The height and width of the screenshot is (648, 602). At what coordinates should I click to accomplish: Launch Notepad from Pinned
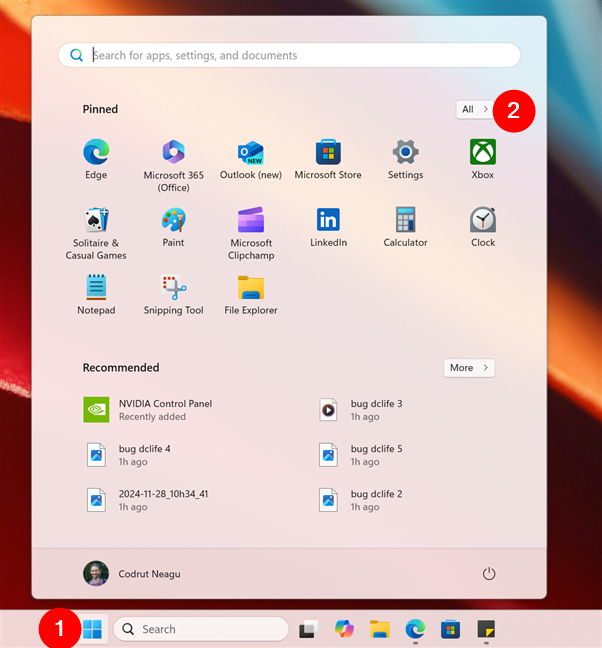tap(96, 295)
